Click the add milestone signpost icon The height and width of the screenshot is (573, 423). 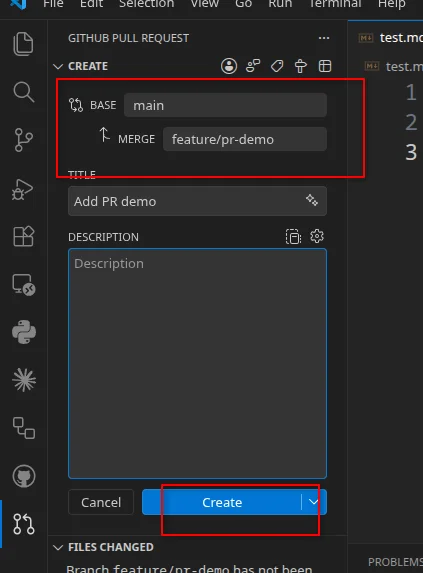click(301, 66)
